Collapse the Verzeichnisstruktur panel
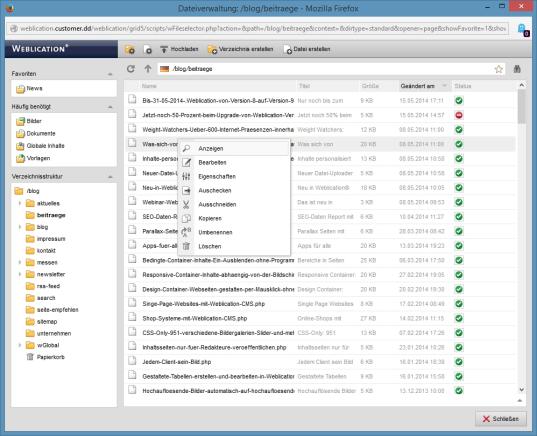This screenshot has height=436, width=537. tap(110, 177)
